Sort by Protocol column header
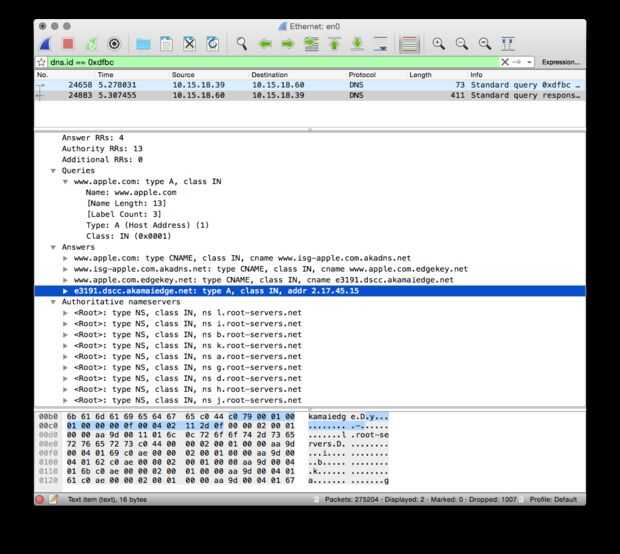Image resolution: width=620 pixels, height=554 pixels. click(362, 75)
